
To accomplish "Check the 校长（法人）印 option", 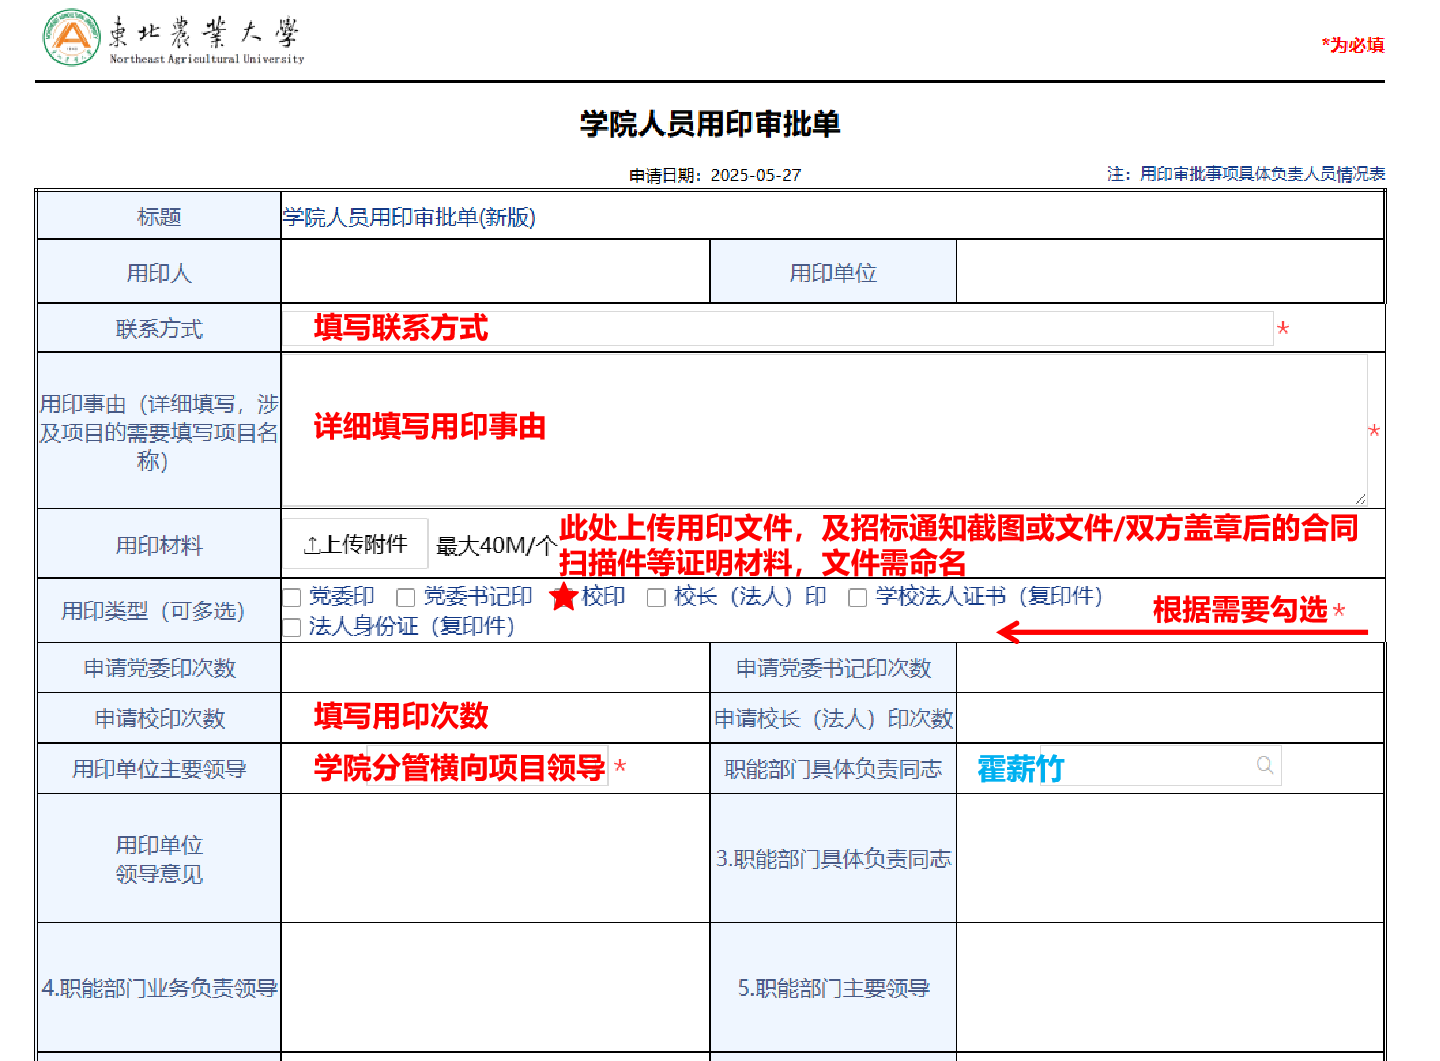I will (656, 598).
